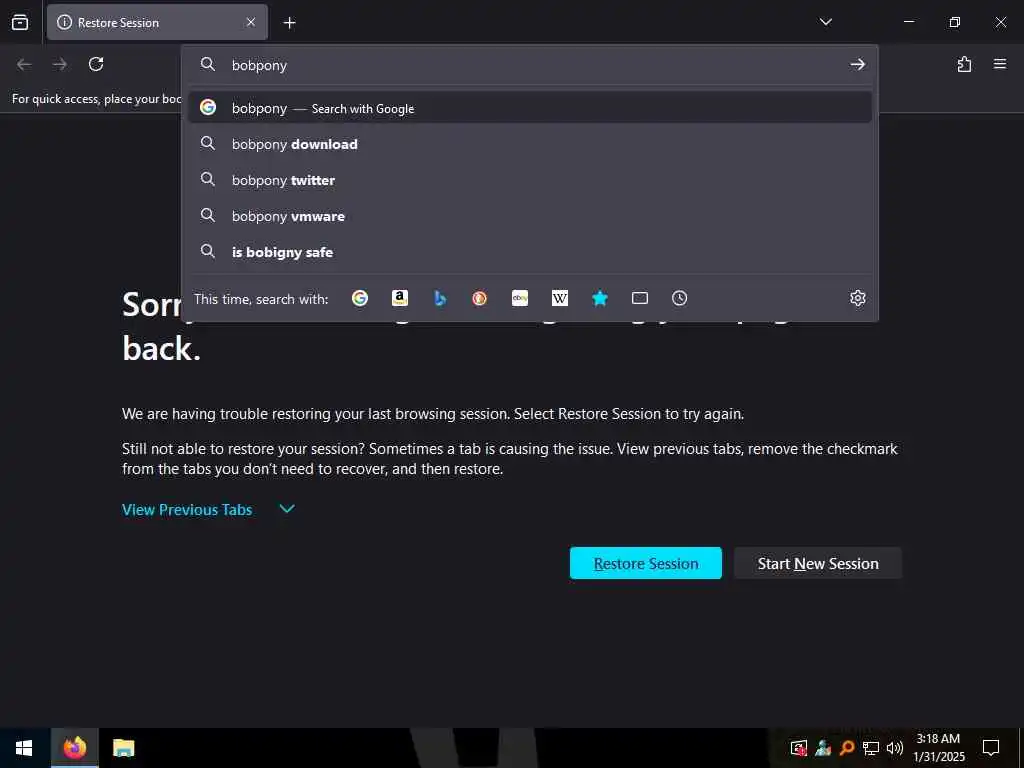Screen dimensions: 1024x768
Task: Click the Restore Session button
Action: point(645,563)
